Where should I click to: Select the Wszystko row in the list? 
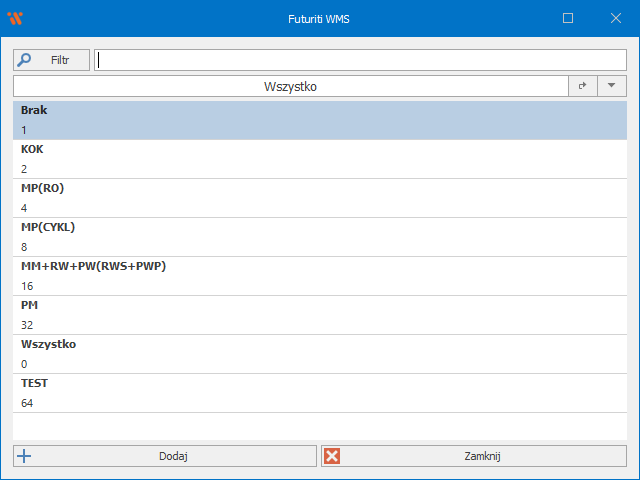(319, 354)
